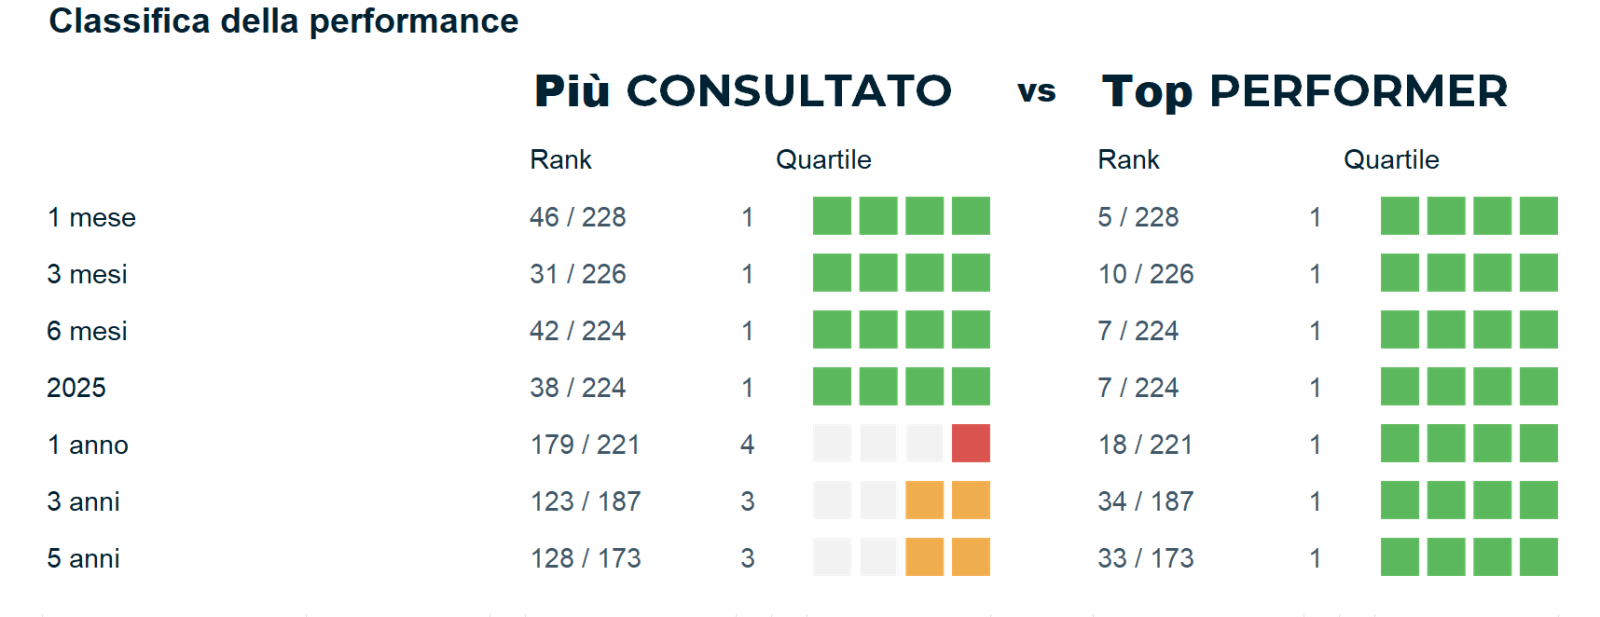Click the '3 mesi' row label
This screenshot has height=617, width=1600.
pos(87,274)
